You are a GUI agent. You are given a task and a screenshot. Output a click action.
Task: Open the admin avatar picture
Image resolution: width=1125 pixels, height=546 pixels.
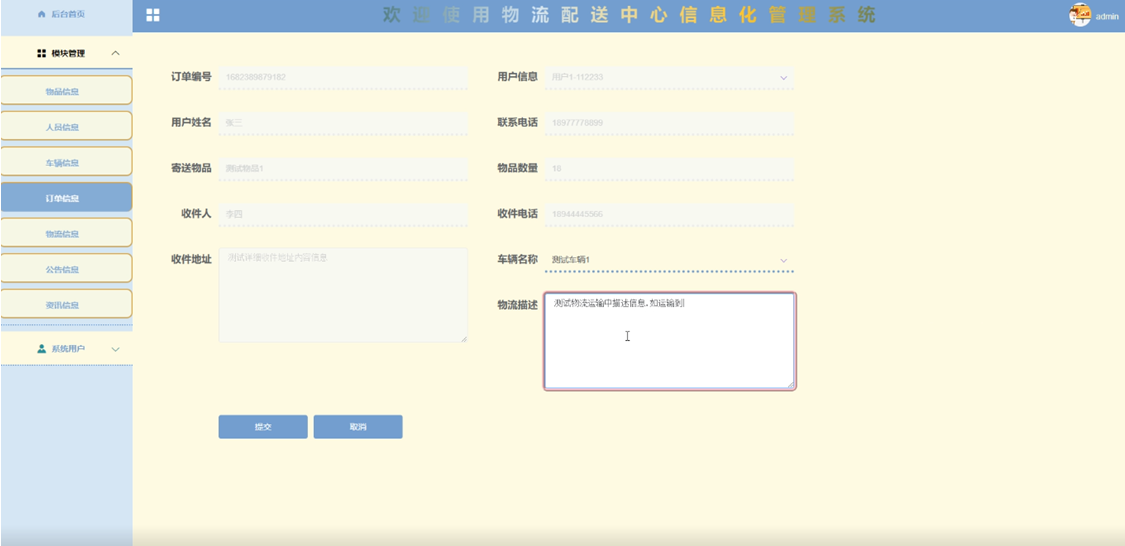(1080, 14)
